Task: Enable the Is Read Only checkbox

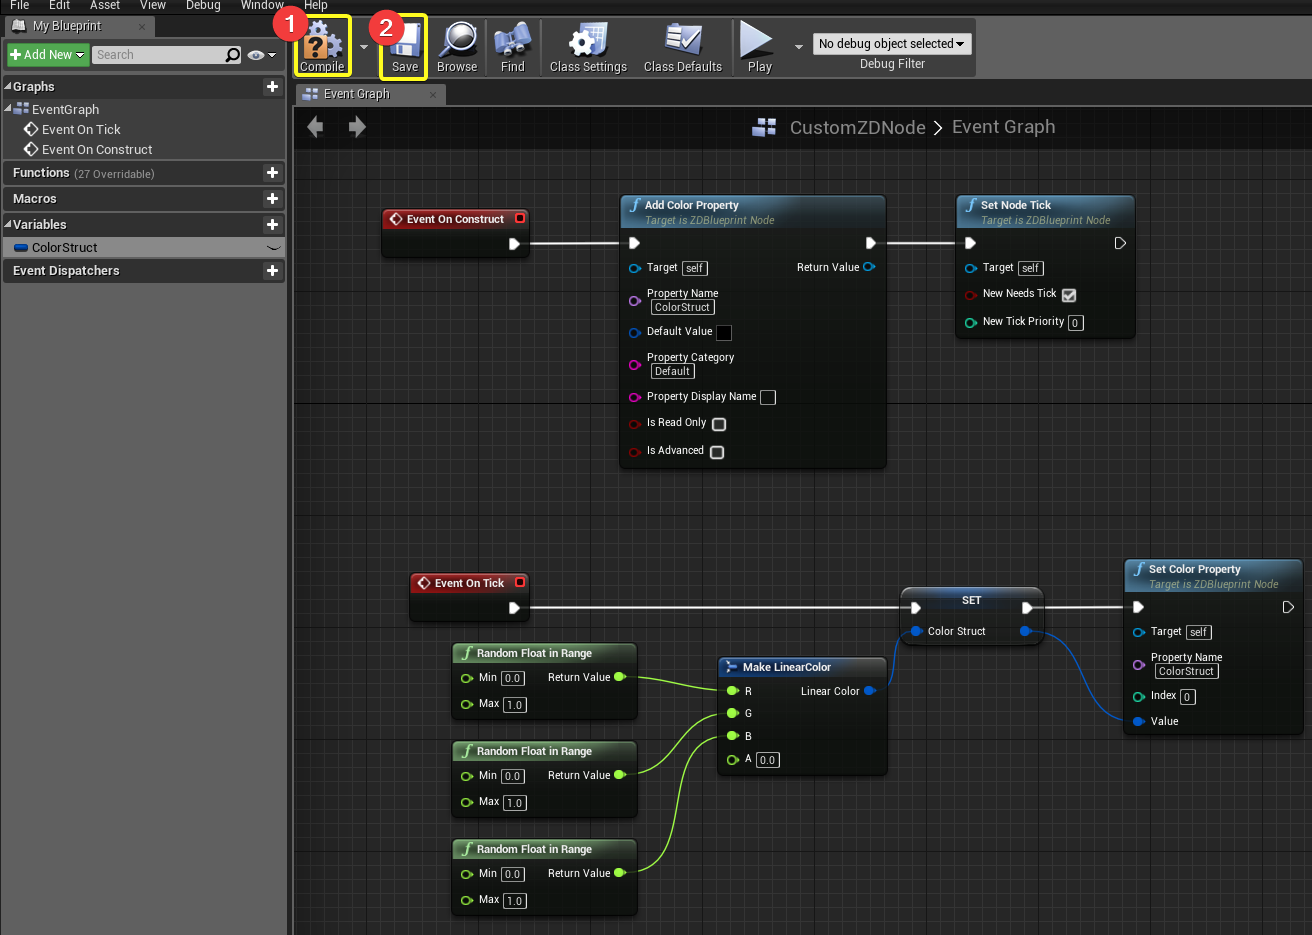Action: [719, 424]
